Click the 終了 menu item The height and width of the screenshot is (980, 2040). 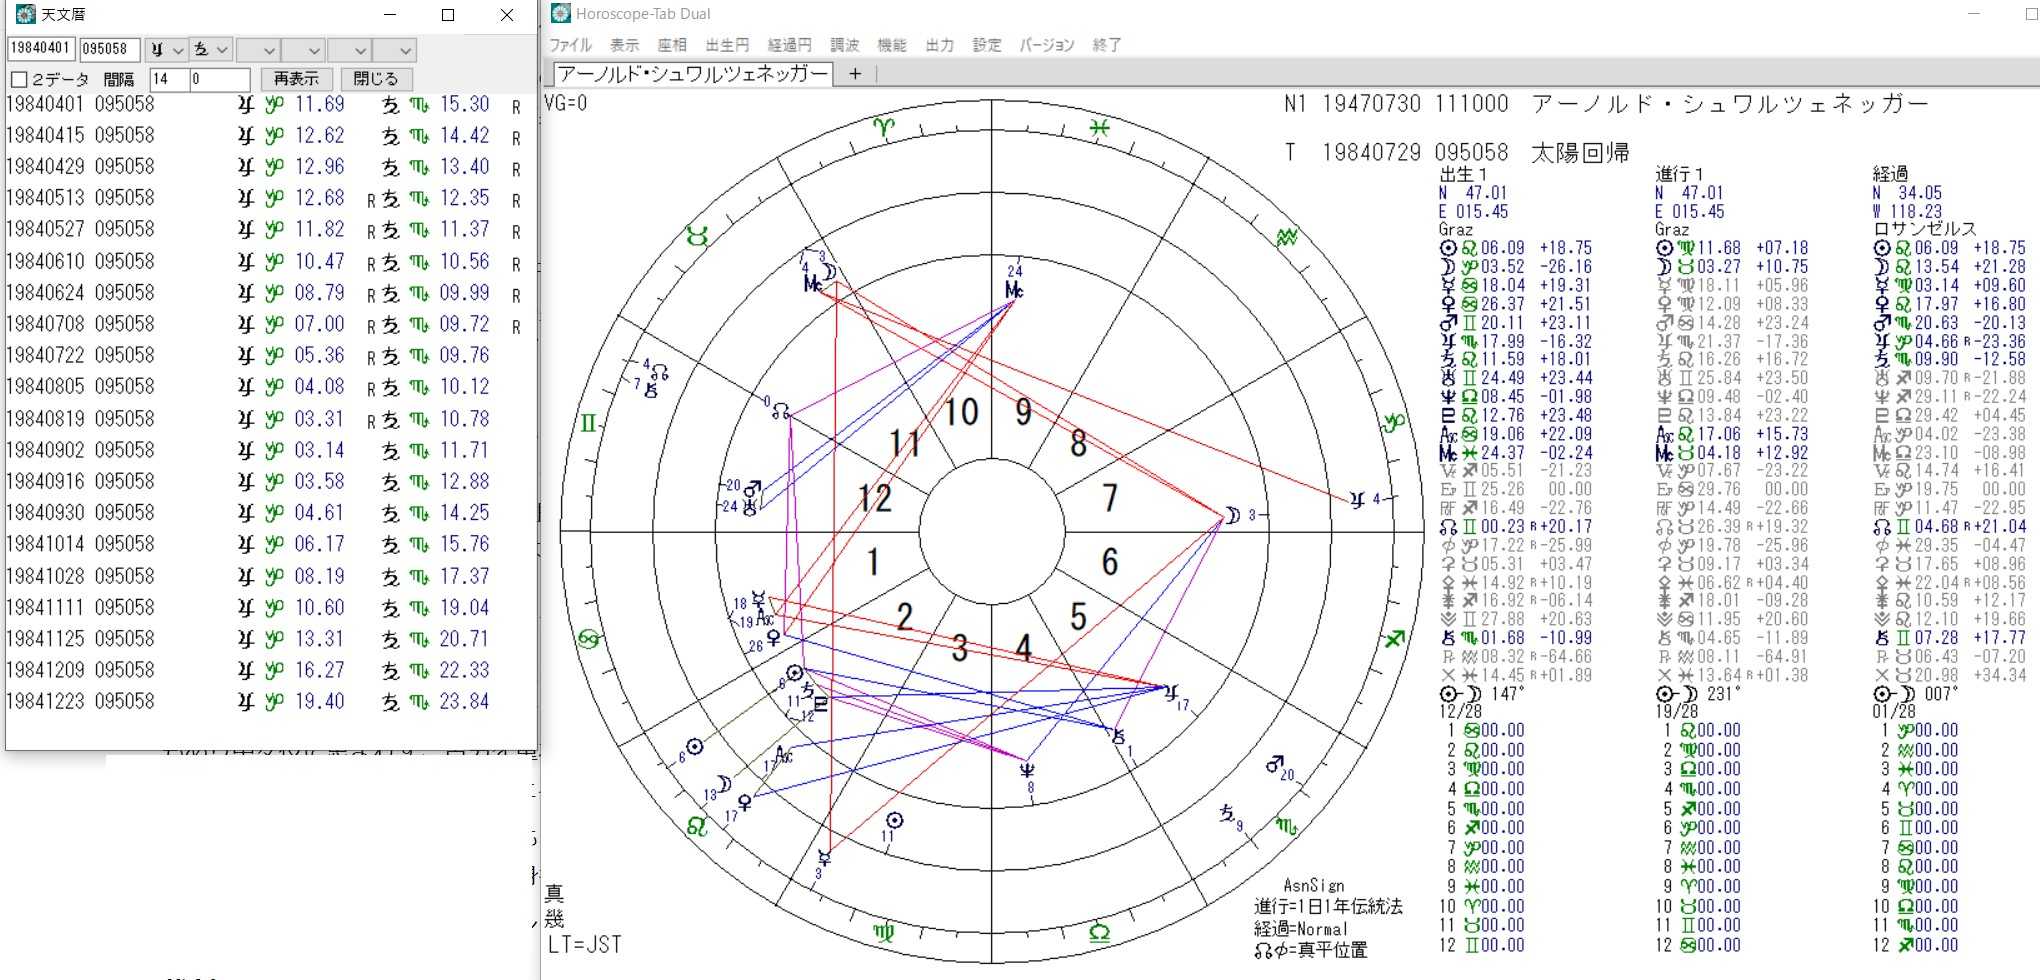(1107, 45)
